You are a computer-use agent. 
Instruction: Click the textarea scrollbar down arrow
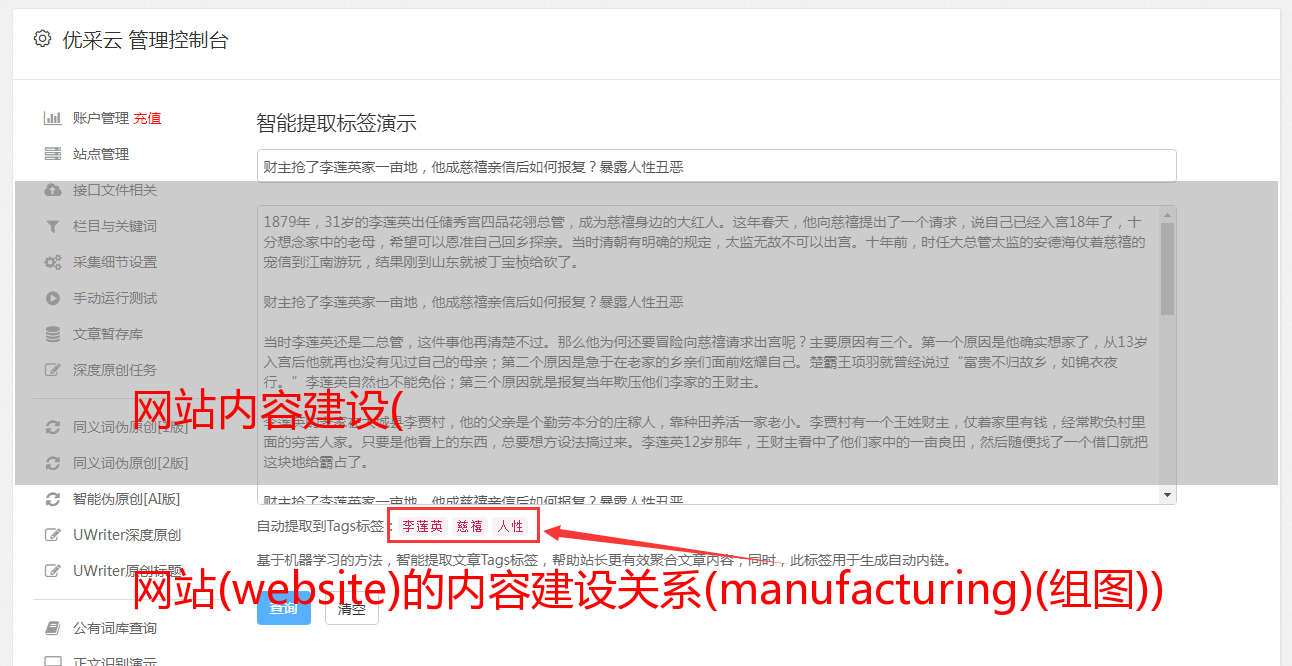coord(1167,495)
